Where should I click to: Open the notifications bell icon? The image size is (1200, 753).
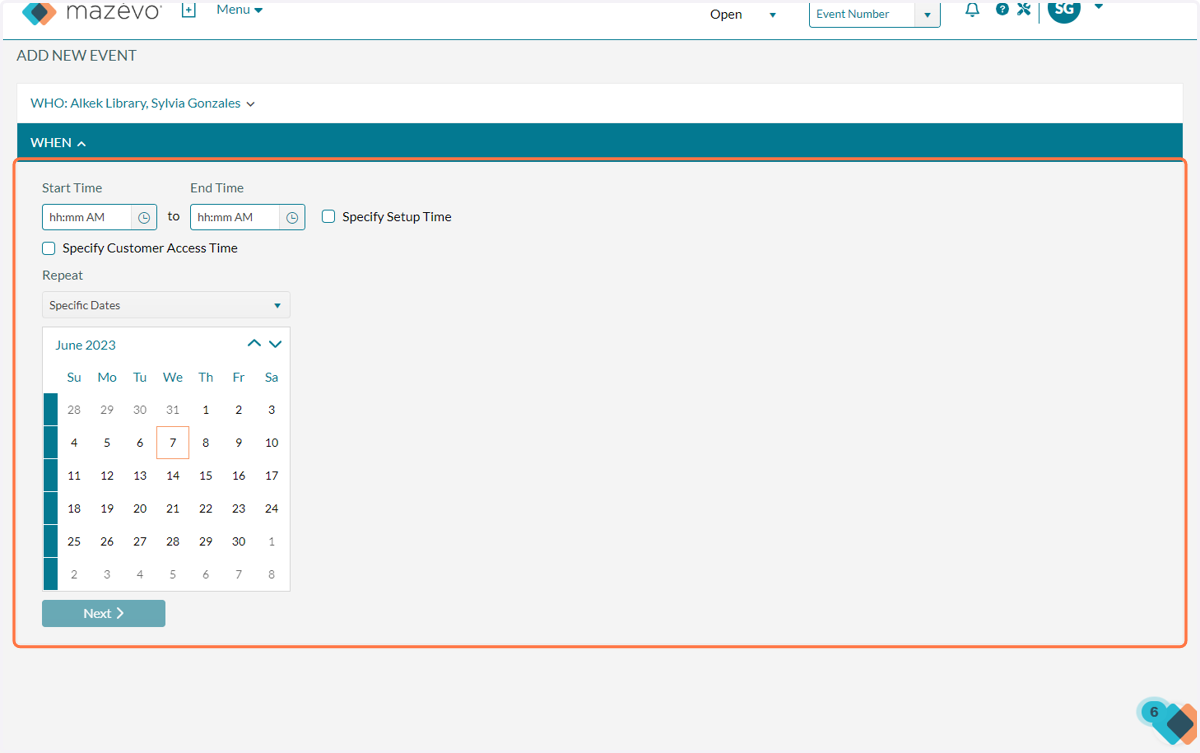click(x=972, y=10)
